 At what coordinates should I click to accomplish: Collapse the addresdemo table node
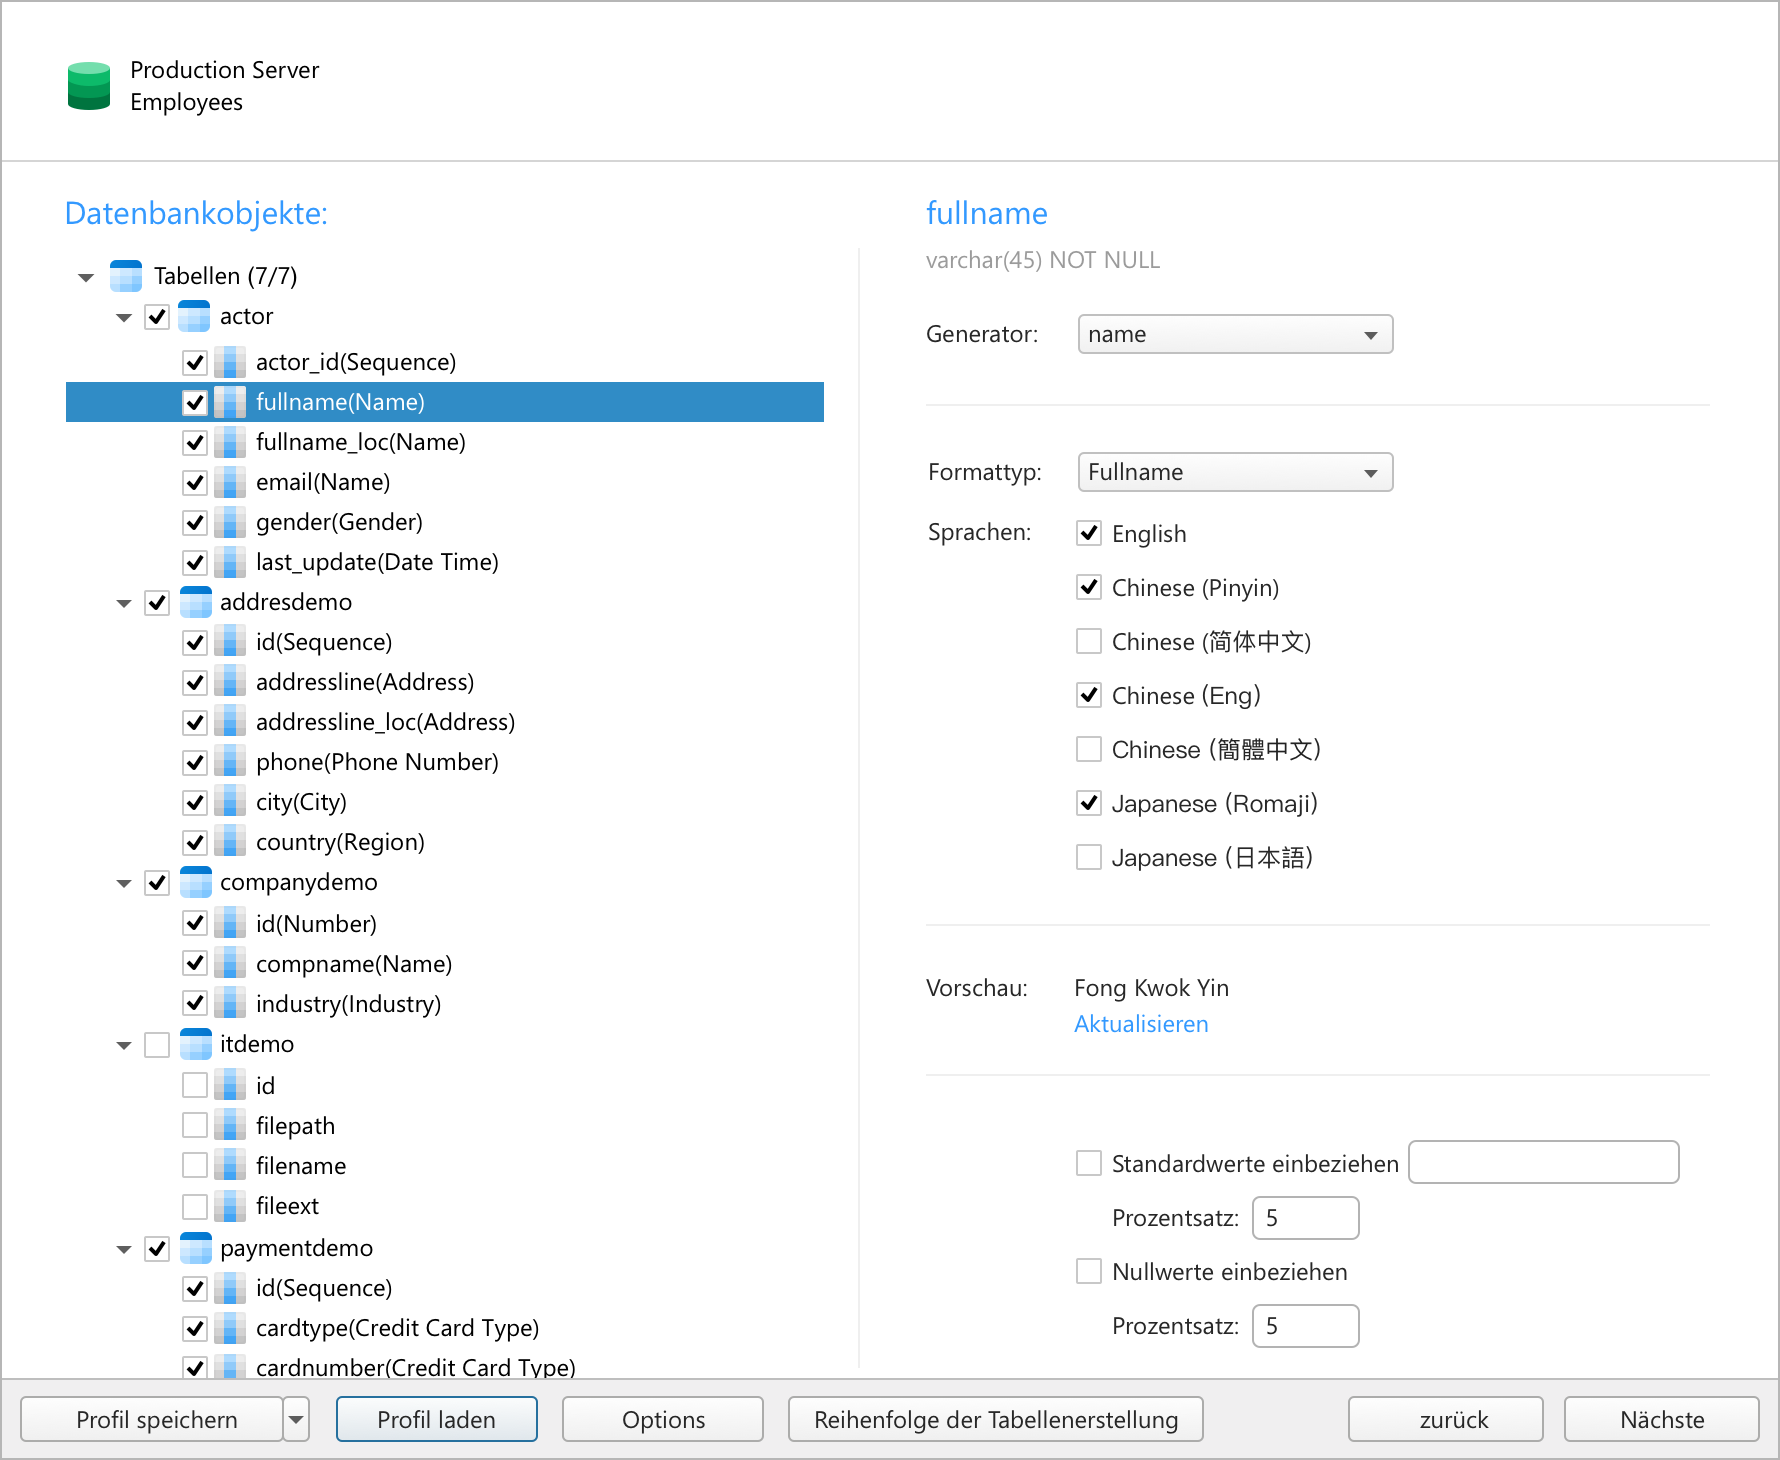[124, 603]
